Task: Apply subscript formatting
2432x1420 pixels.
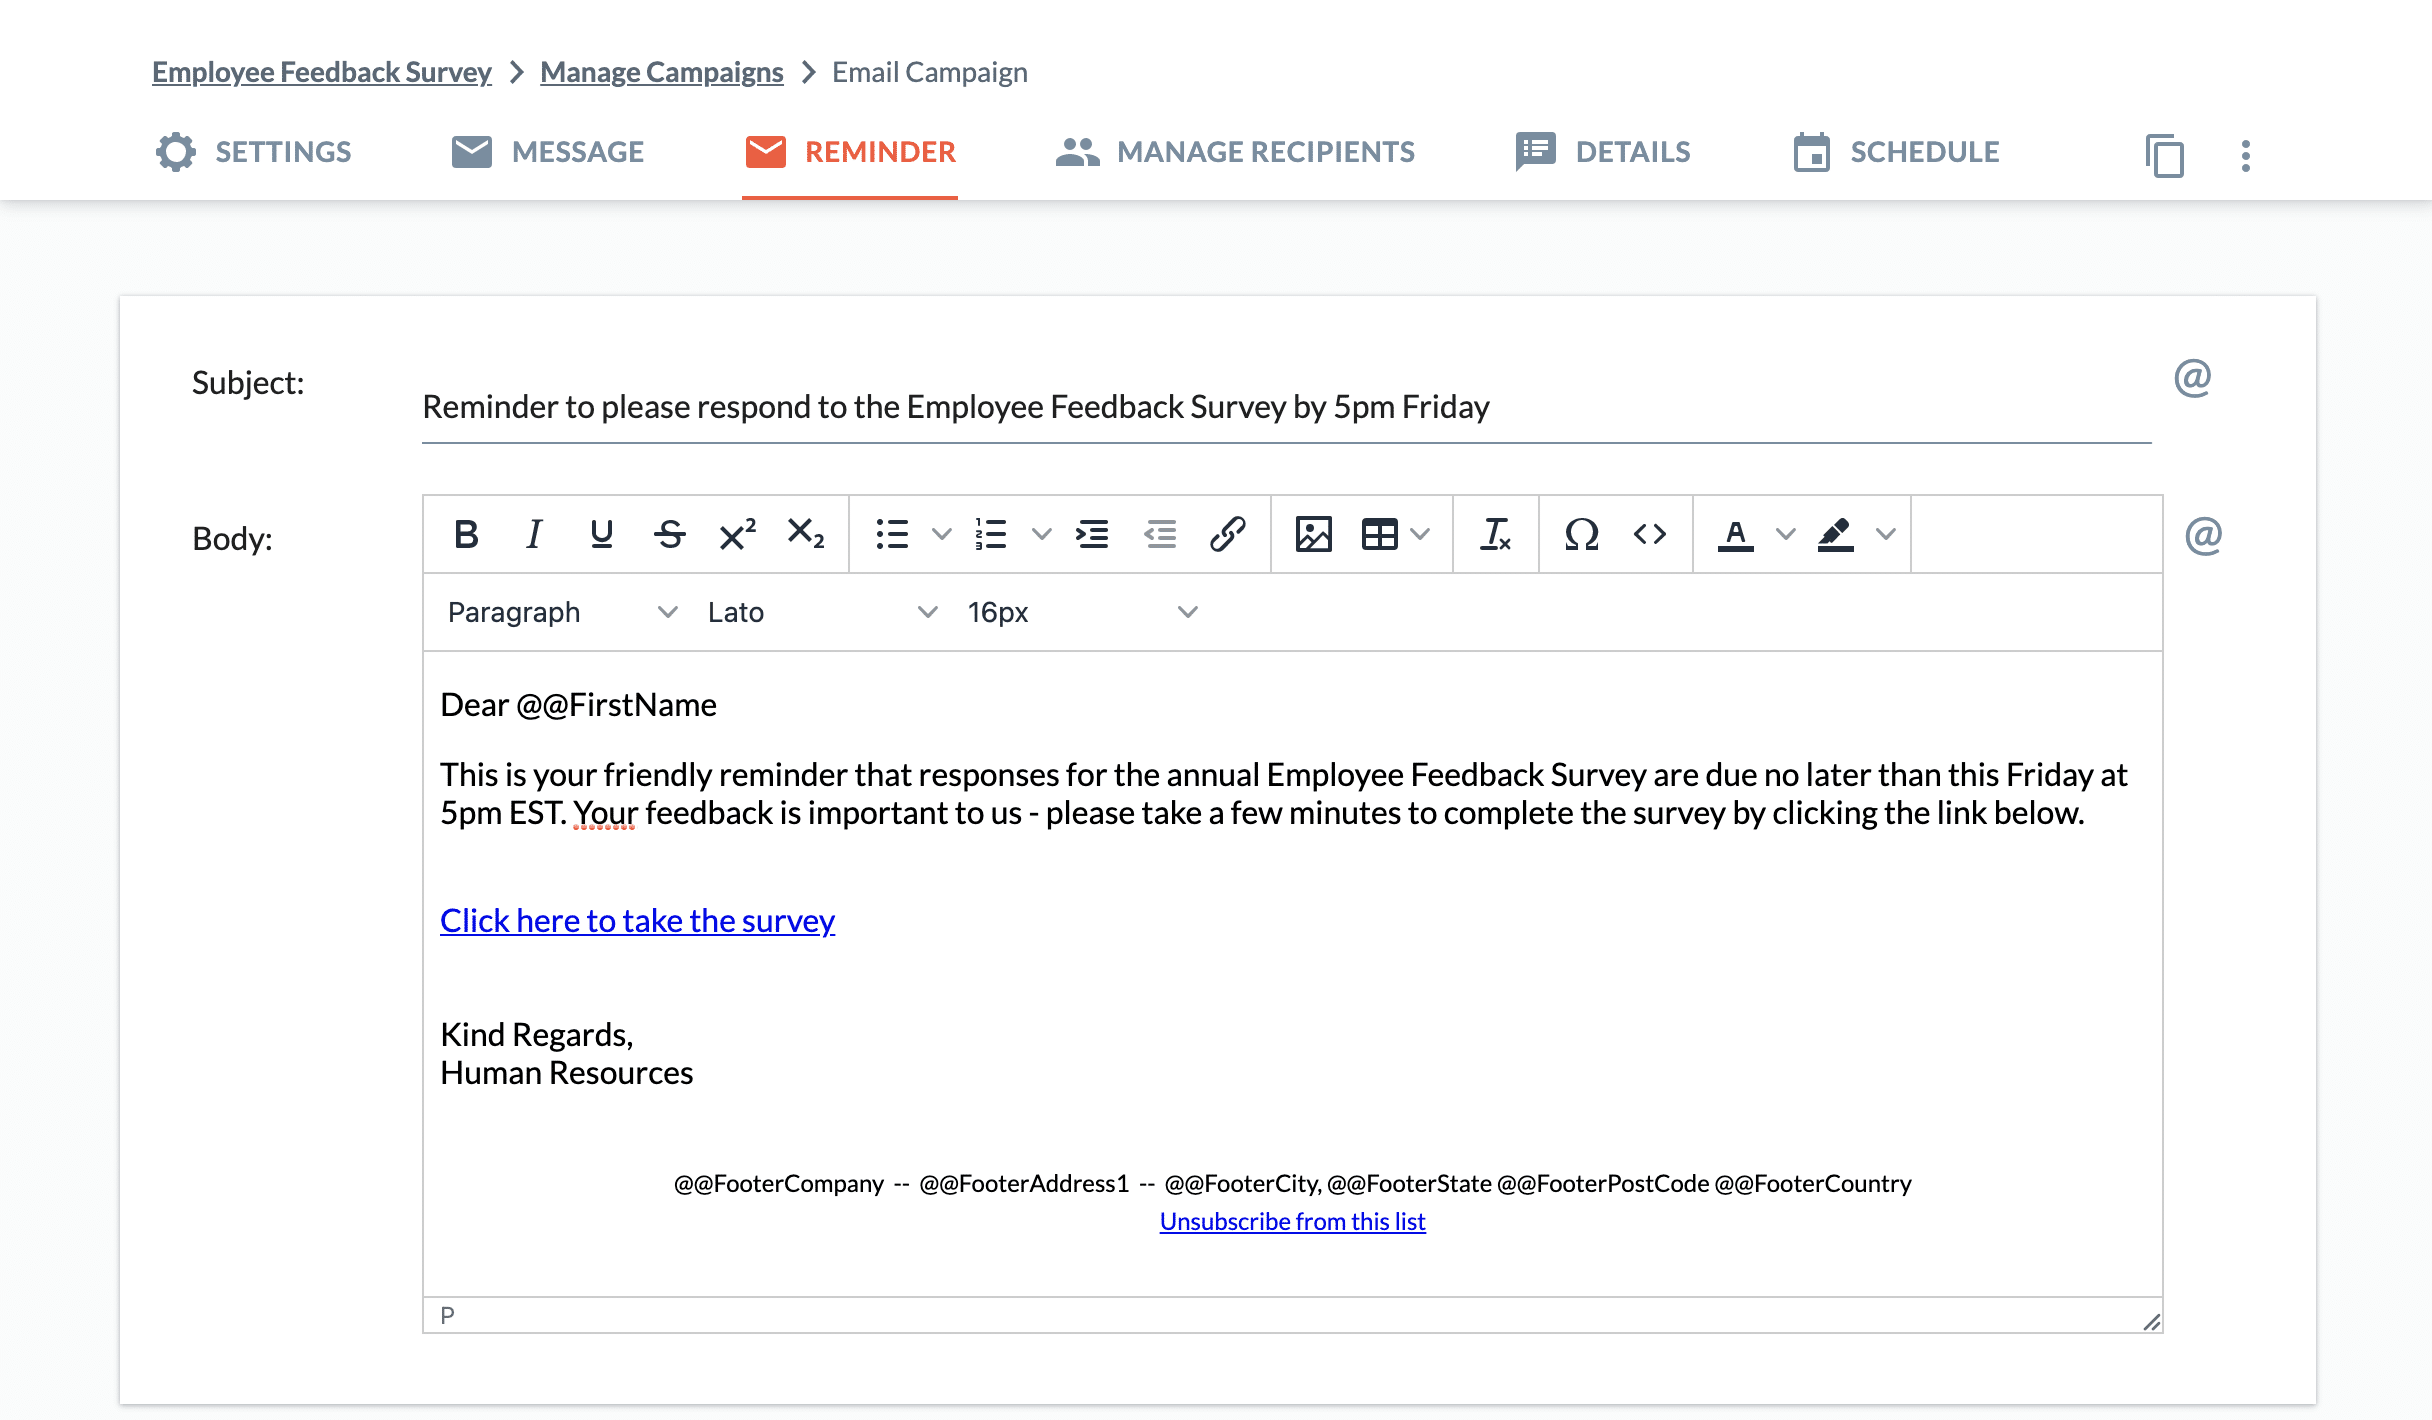Action: tap(806, 534)
